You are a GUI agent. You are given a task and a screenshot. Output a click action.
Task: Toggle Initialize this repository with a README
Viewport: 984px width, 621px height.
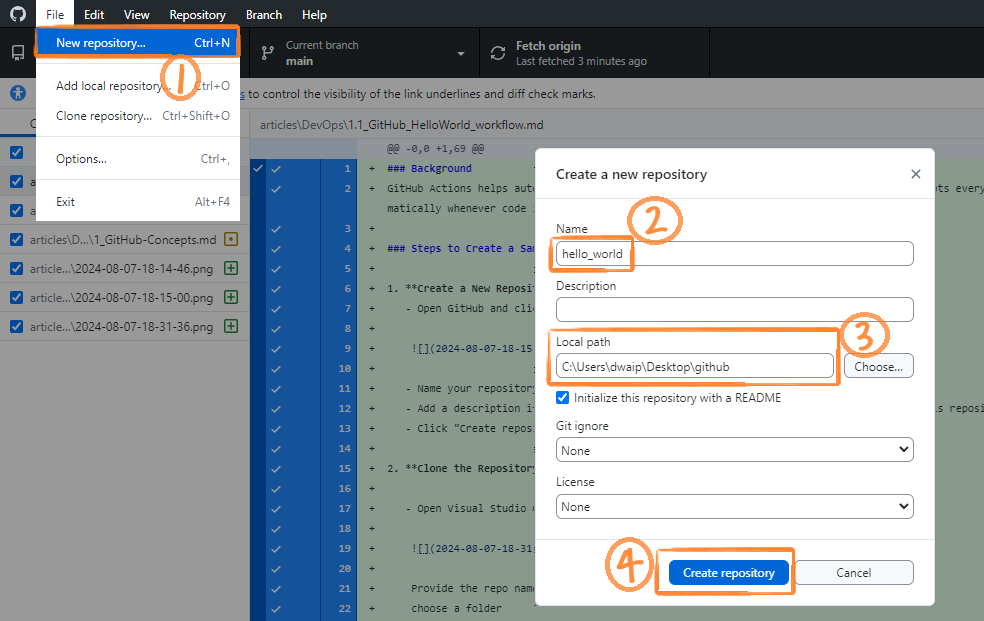pos(562,398)
